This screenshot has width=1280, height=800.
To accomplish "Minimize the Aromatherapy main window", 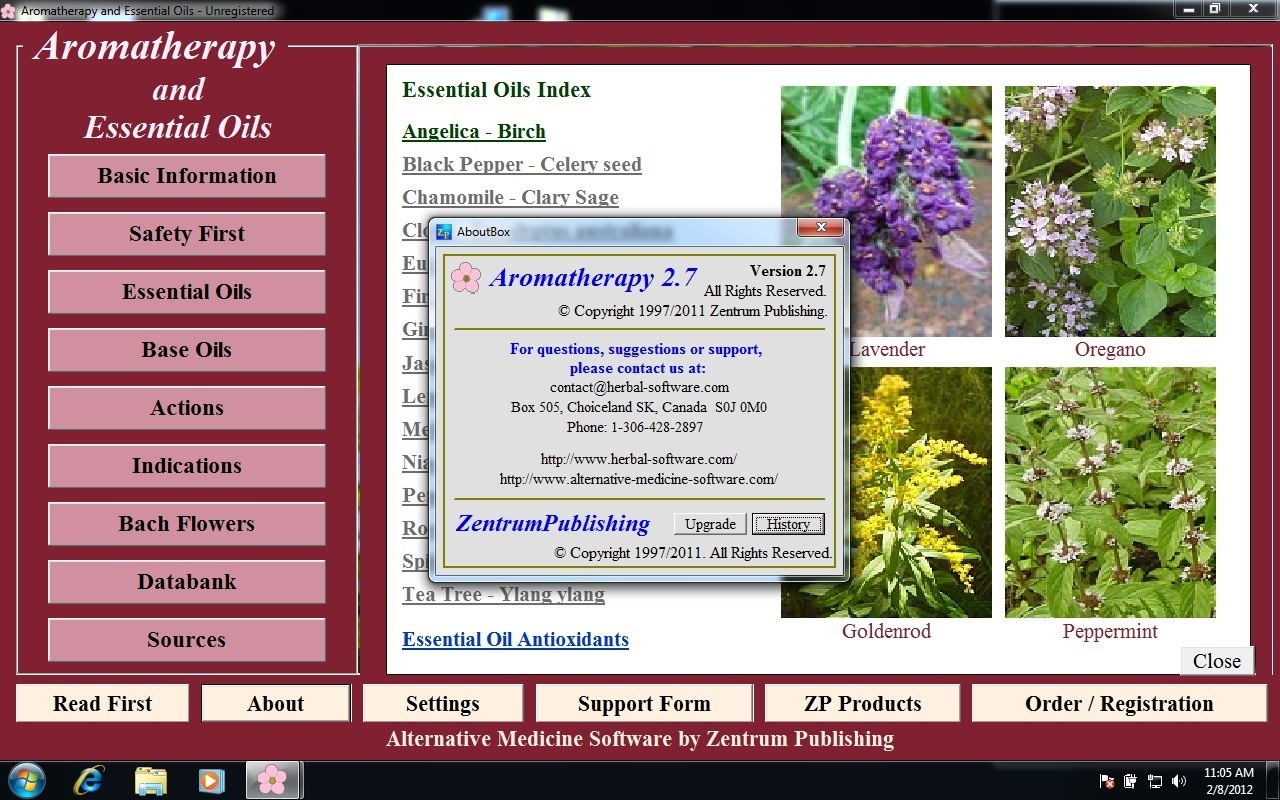I will tap(1188, 8).
